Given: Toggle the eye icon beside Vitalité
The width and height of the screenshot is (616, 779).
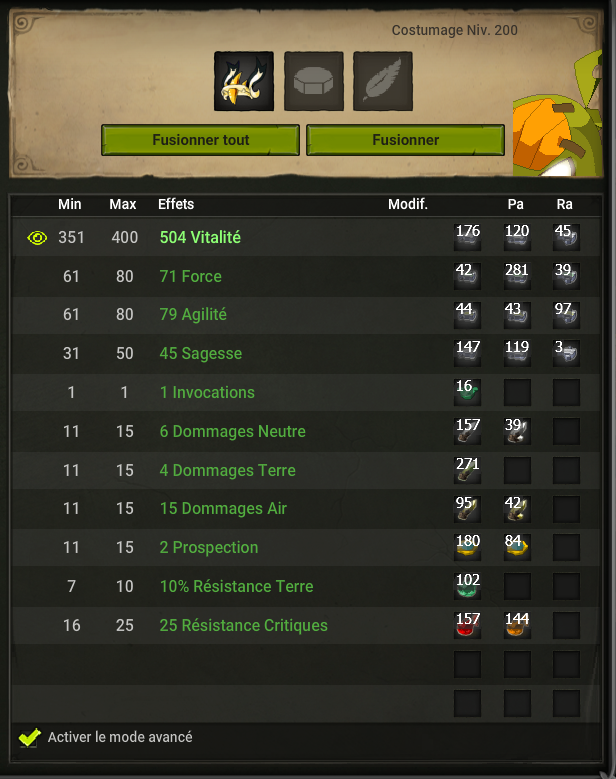Looking at the screenshot, I should [x=37, y=238].
